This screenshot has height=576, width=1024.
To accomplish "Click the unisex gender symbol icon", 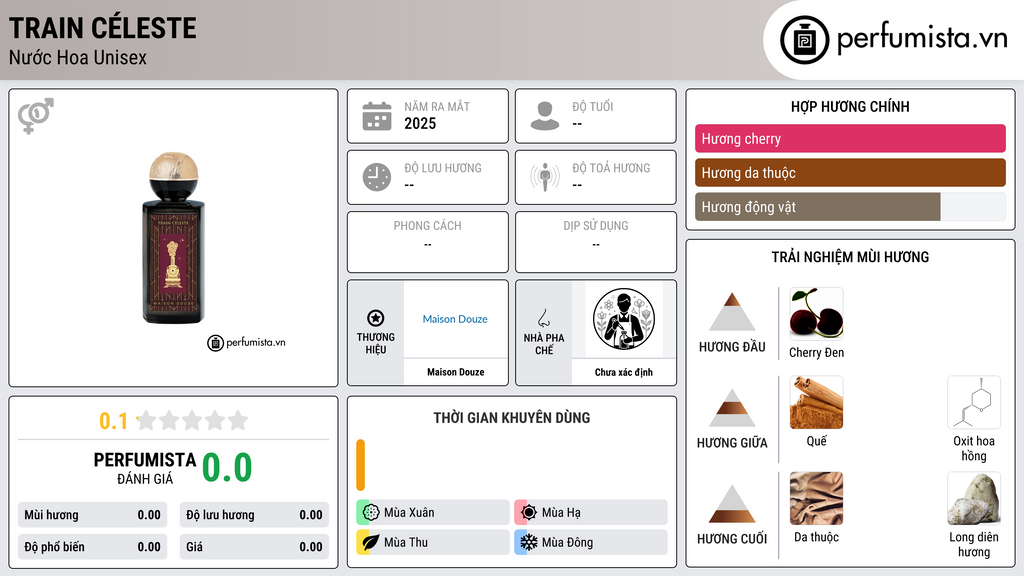I will (35, 116).
